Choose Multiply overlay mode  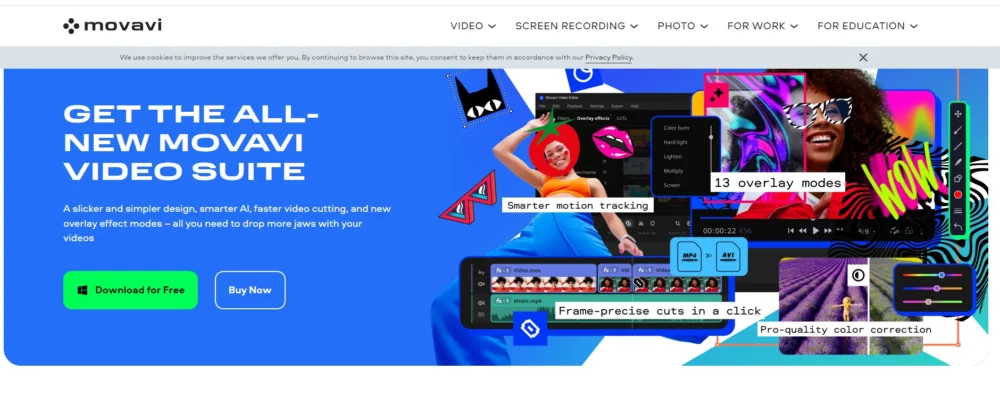coord(673,171)
